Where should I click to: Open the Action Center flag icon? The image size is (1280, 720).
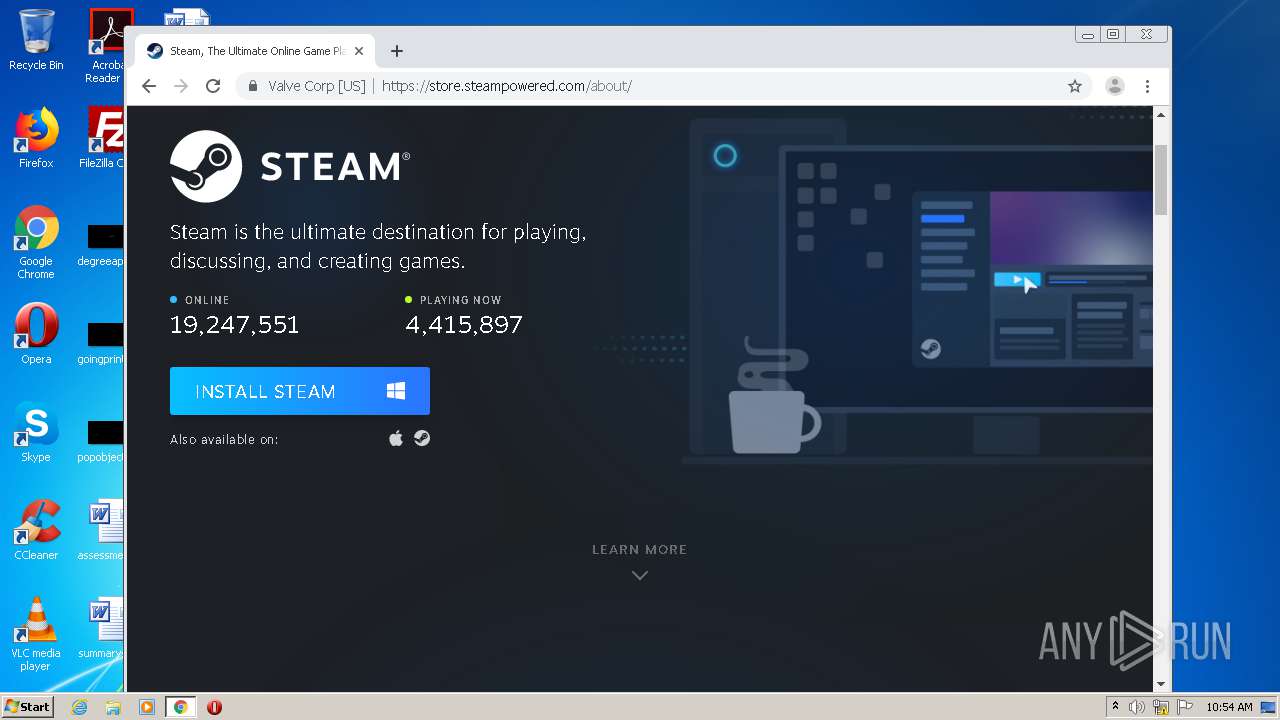[x=1185, y=707]
